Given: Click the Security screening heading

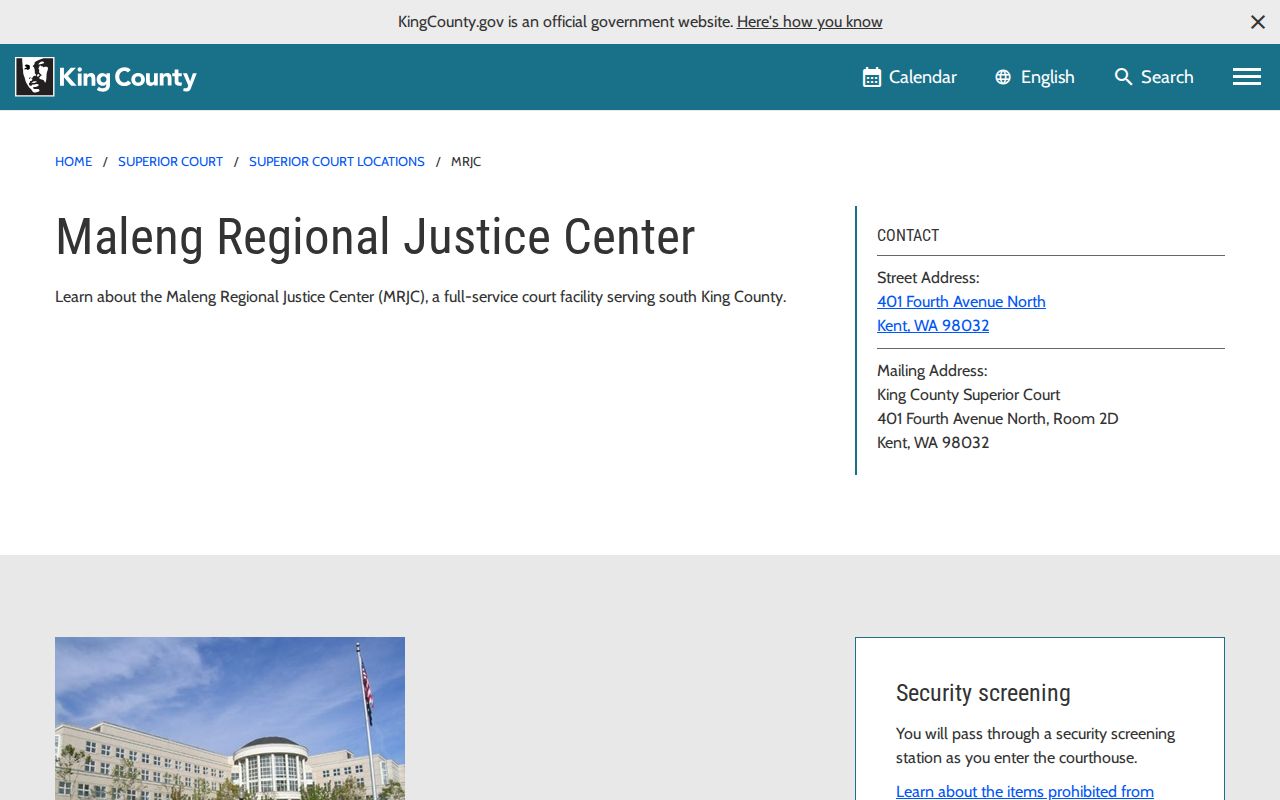Looking at the screenshot, I should 983,693.
